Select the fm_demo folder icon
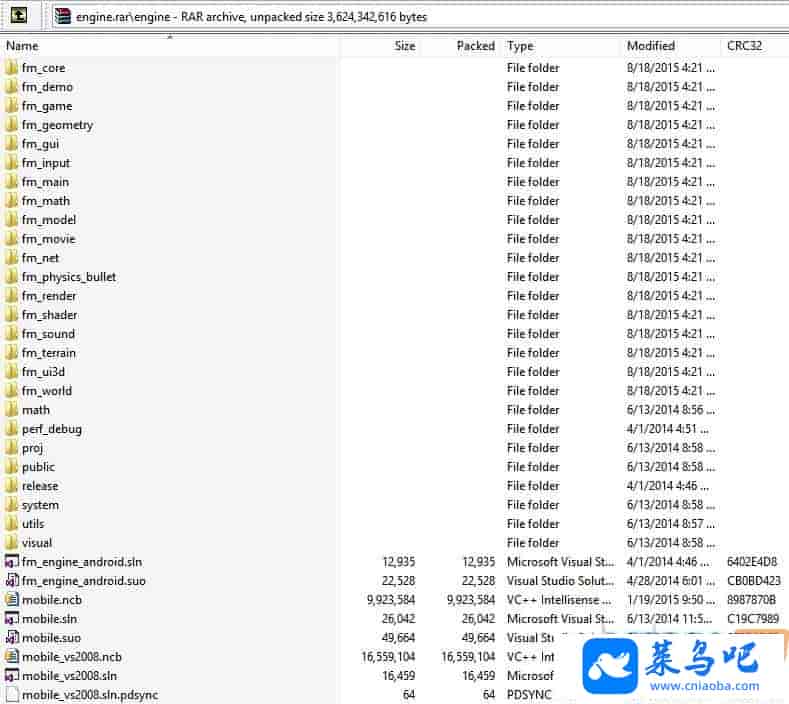The height and width of the screenshot is (704, 789). point(11,87)
